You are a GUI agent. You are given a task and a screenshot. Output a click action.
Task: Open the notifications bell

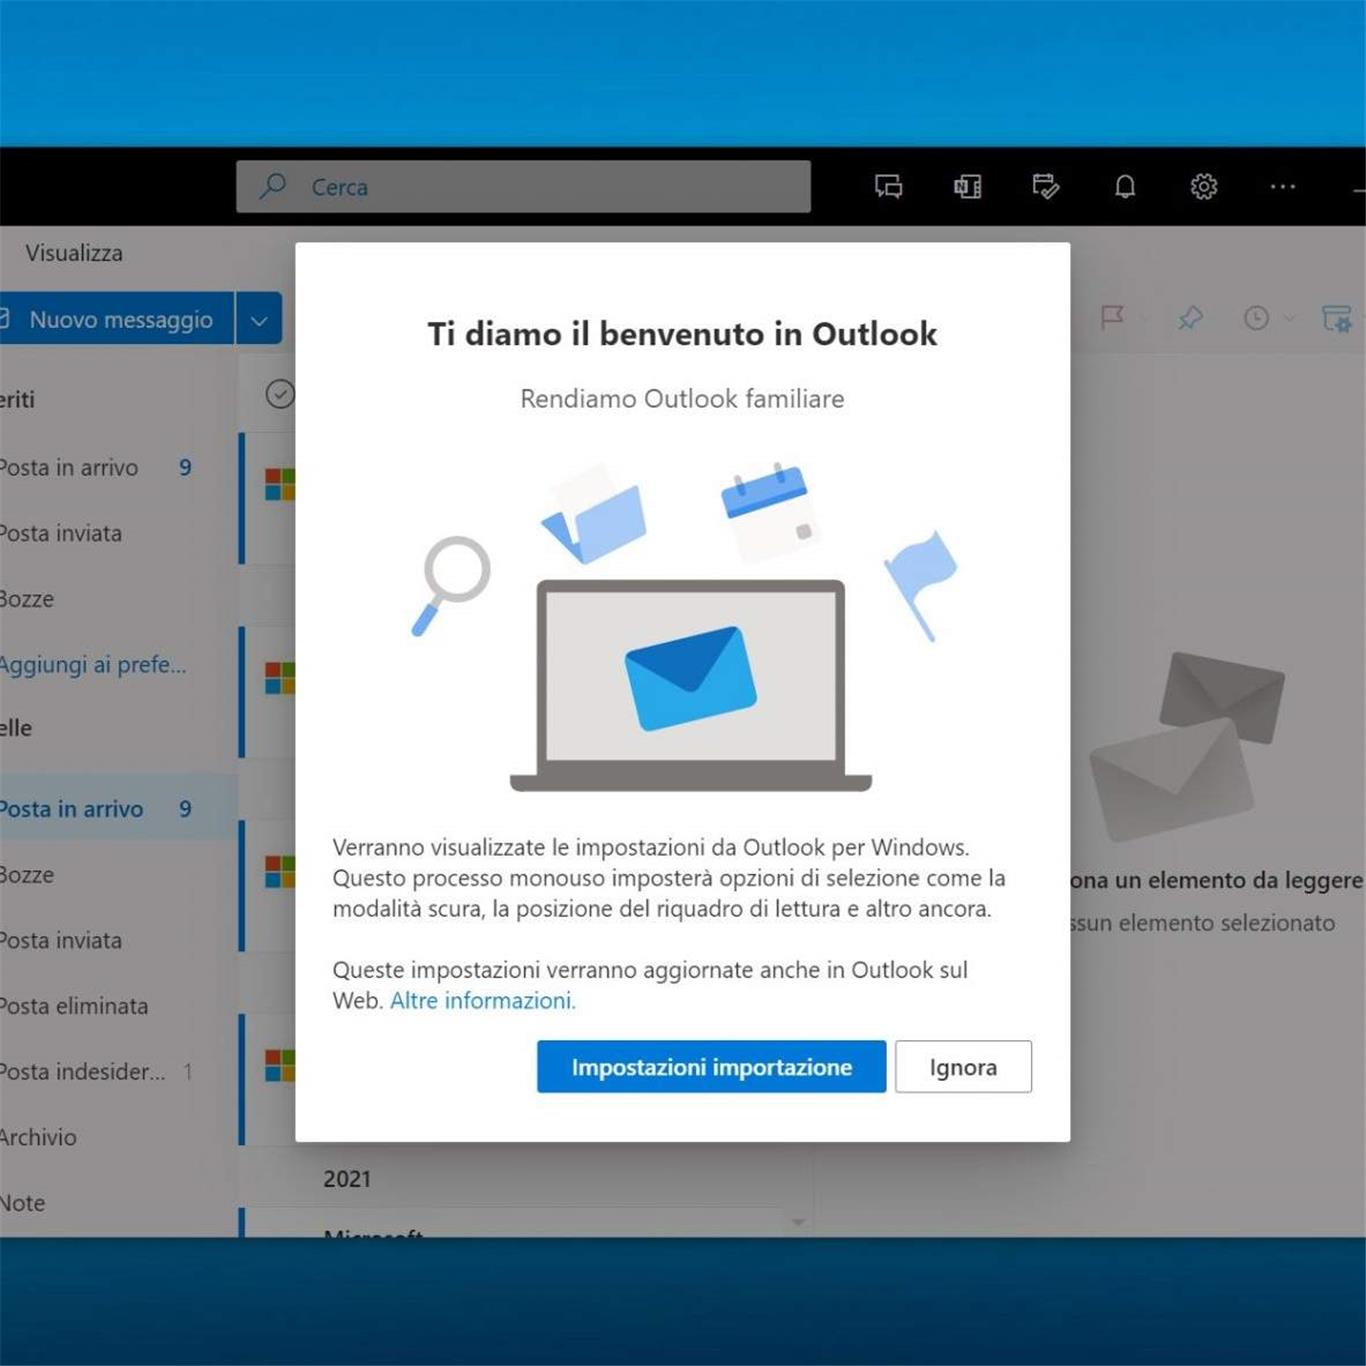tap(1125, 187)
